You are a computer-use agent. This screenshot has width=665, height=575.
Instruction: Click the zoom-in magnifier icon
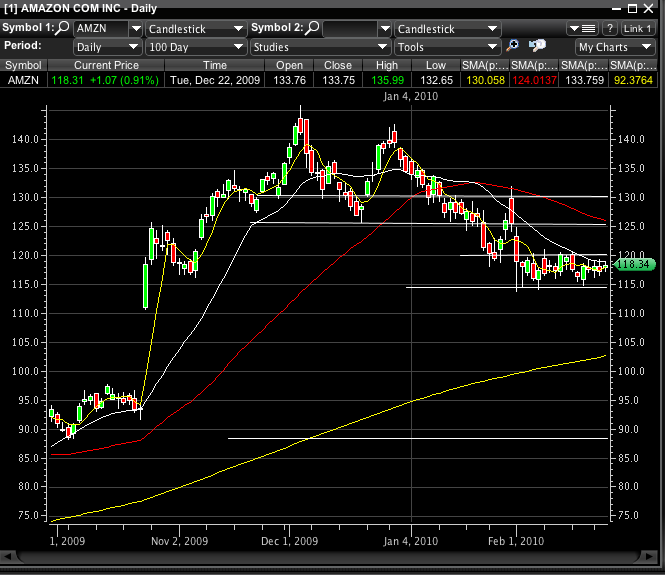[513, 46]
